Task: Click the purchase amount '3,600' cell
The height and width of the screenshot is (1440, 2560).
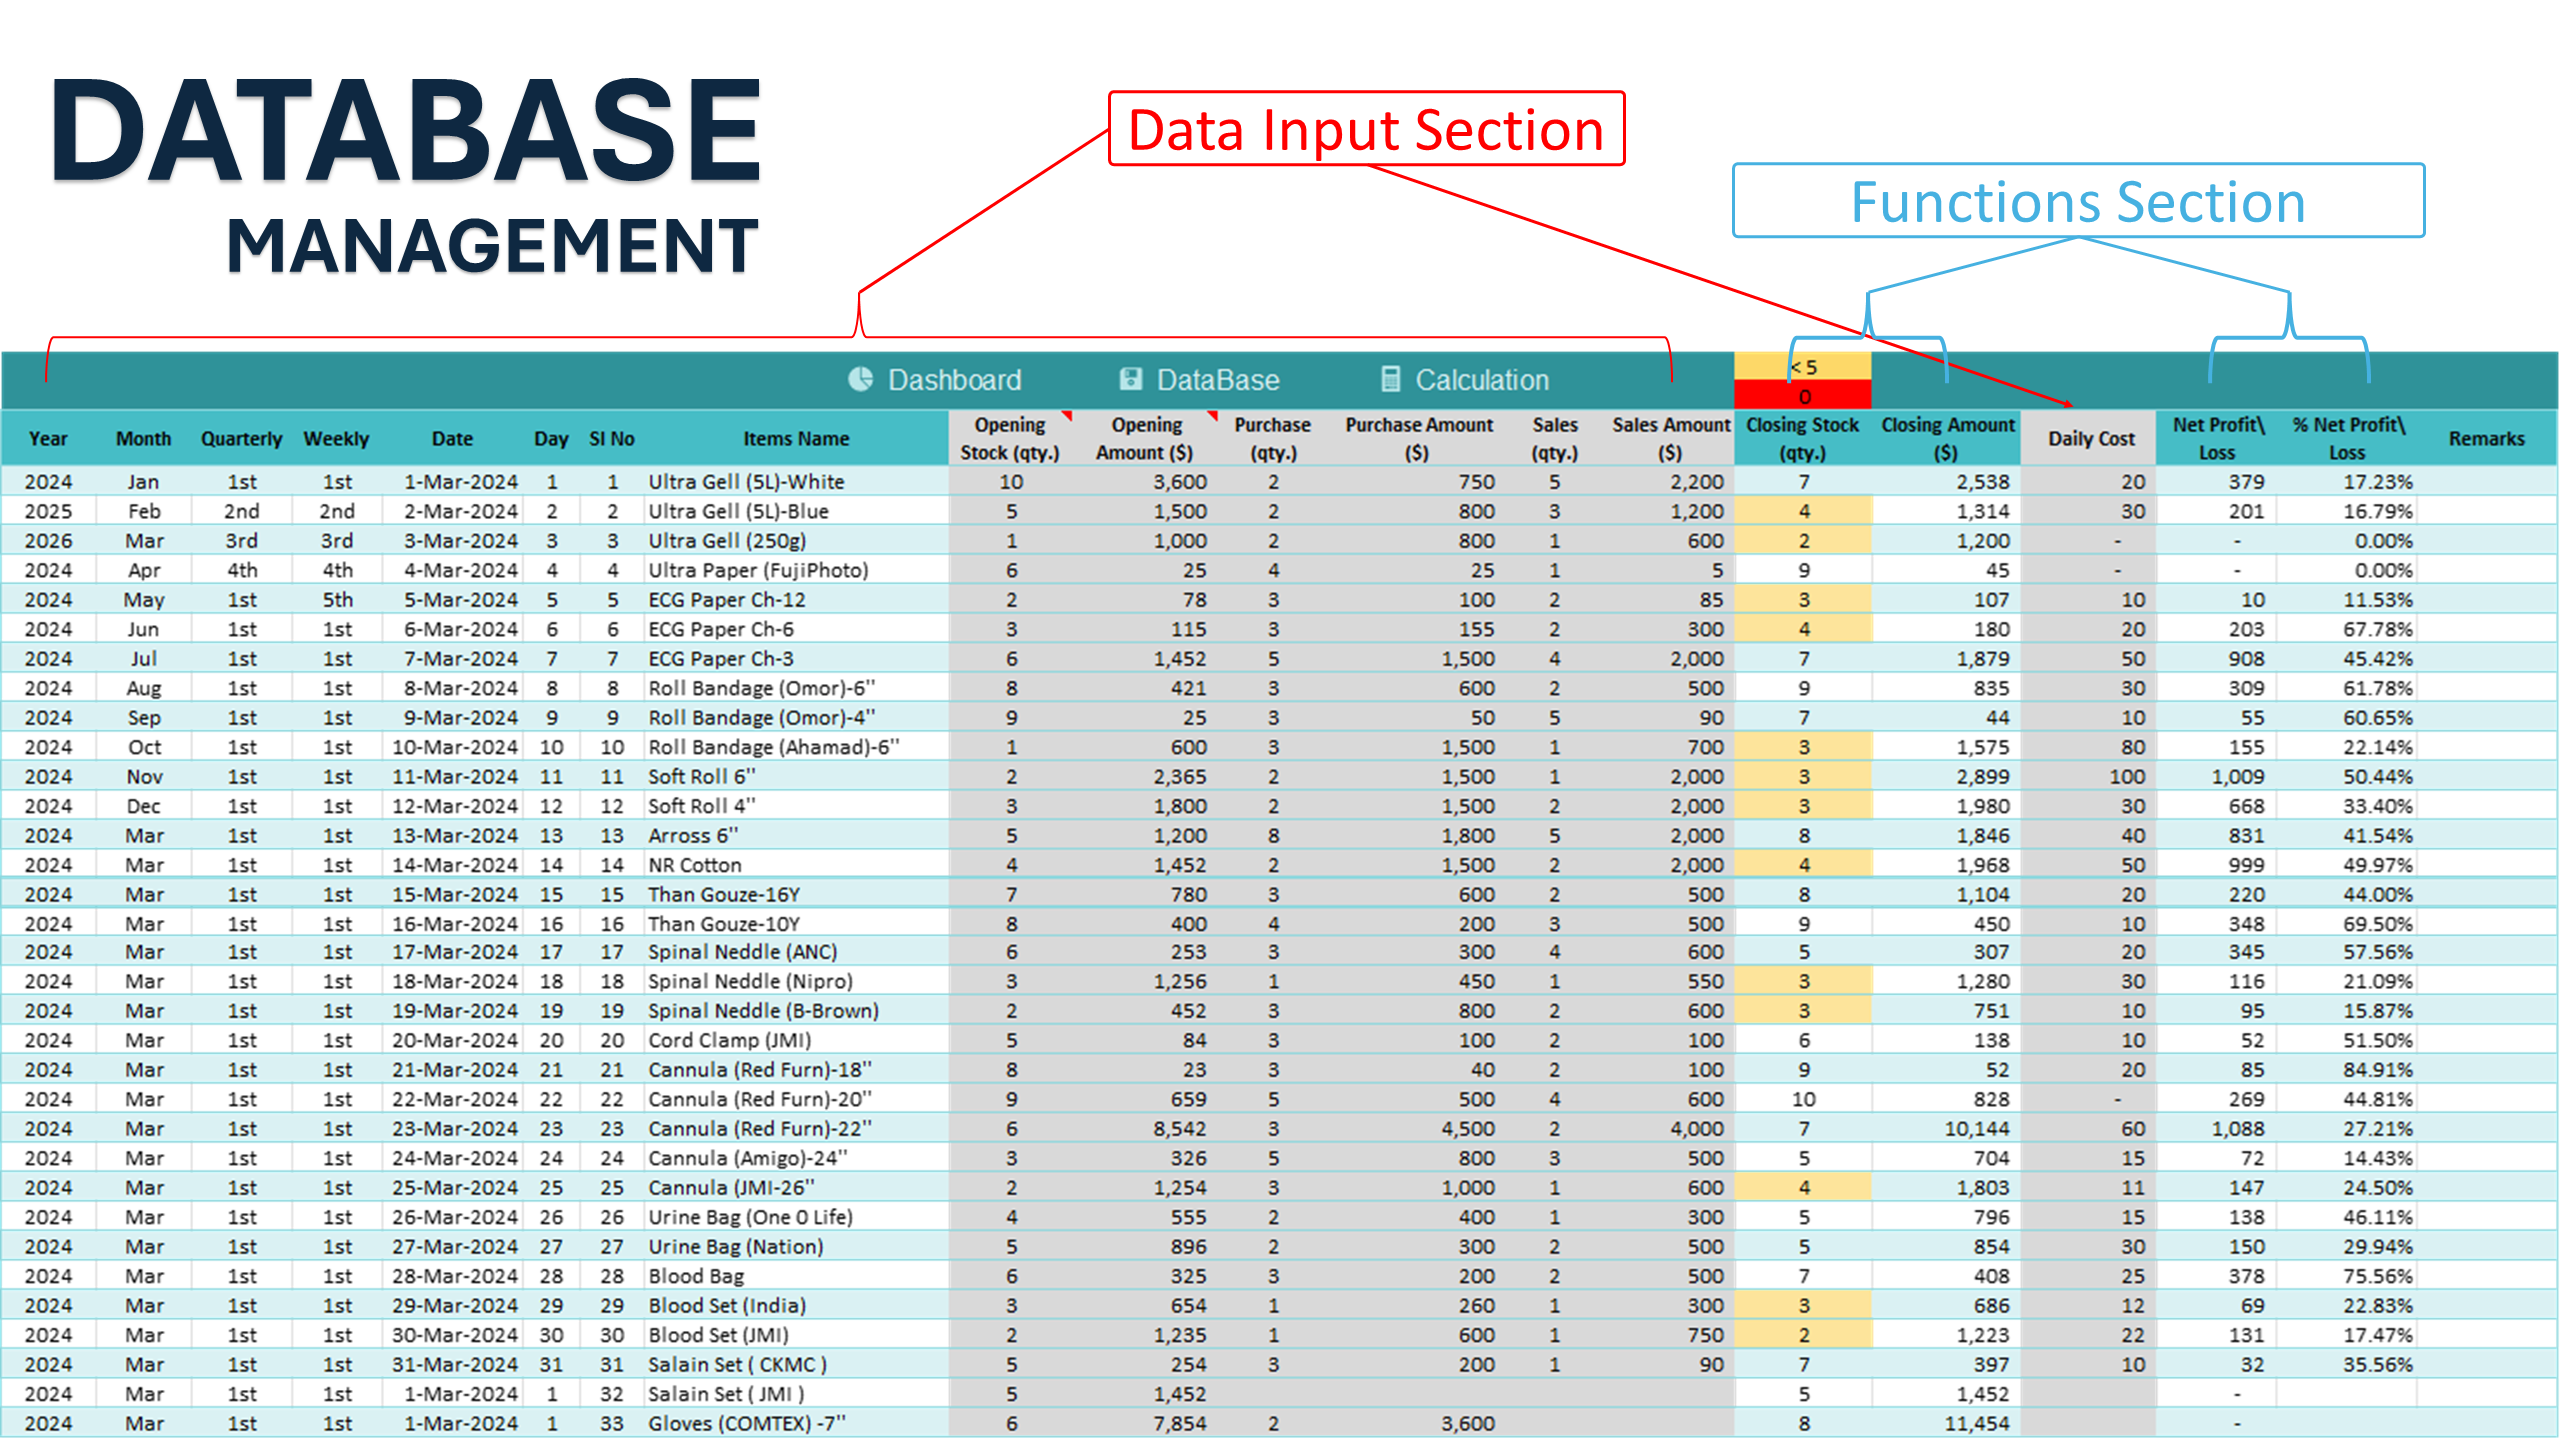Action: pos(1420,1423)
